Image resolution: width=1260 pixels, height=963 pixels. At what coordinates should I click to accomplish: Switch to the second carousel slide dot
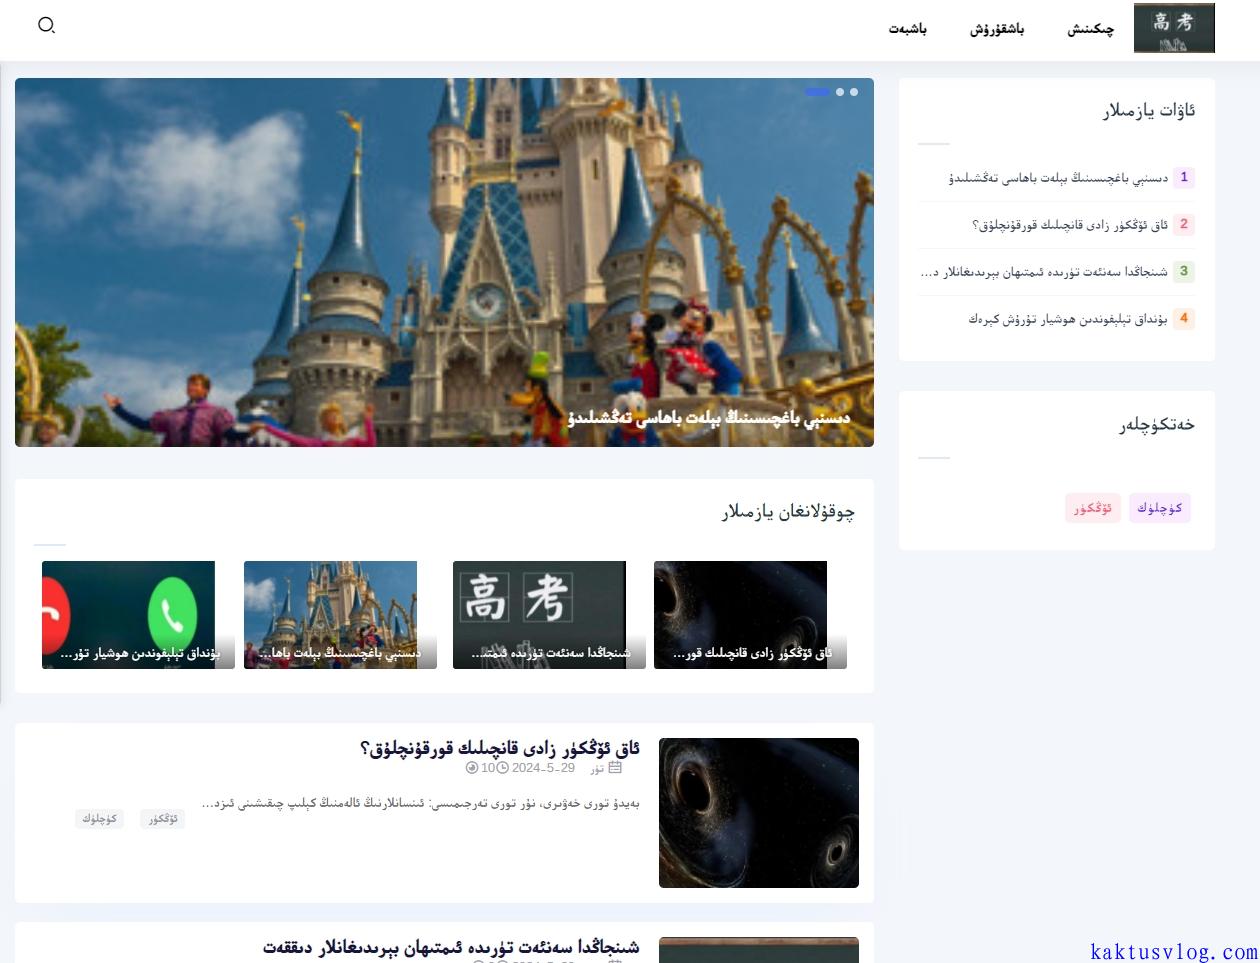840,92
